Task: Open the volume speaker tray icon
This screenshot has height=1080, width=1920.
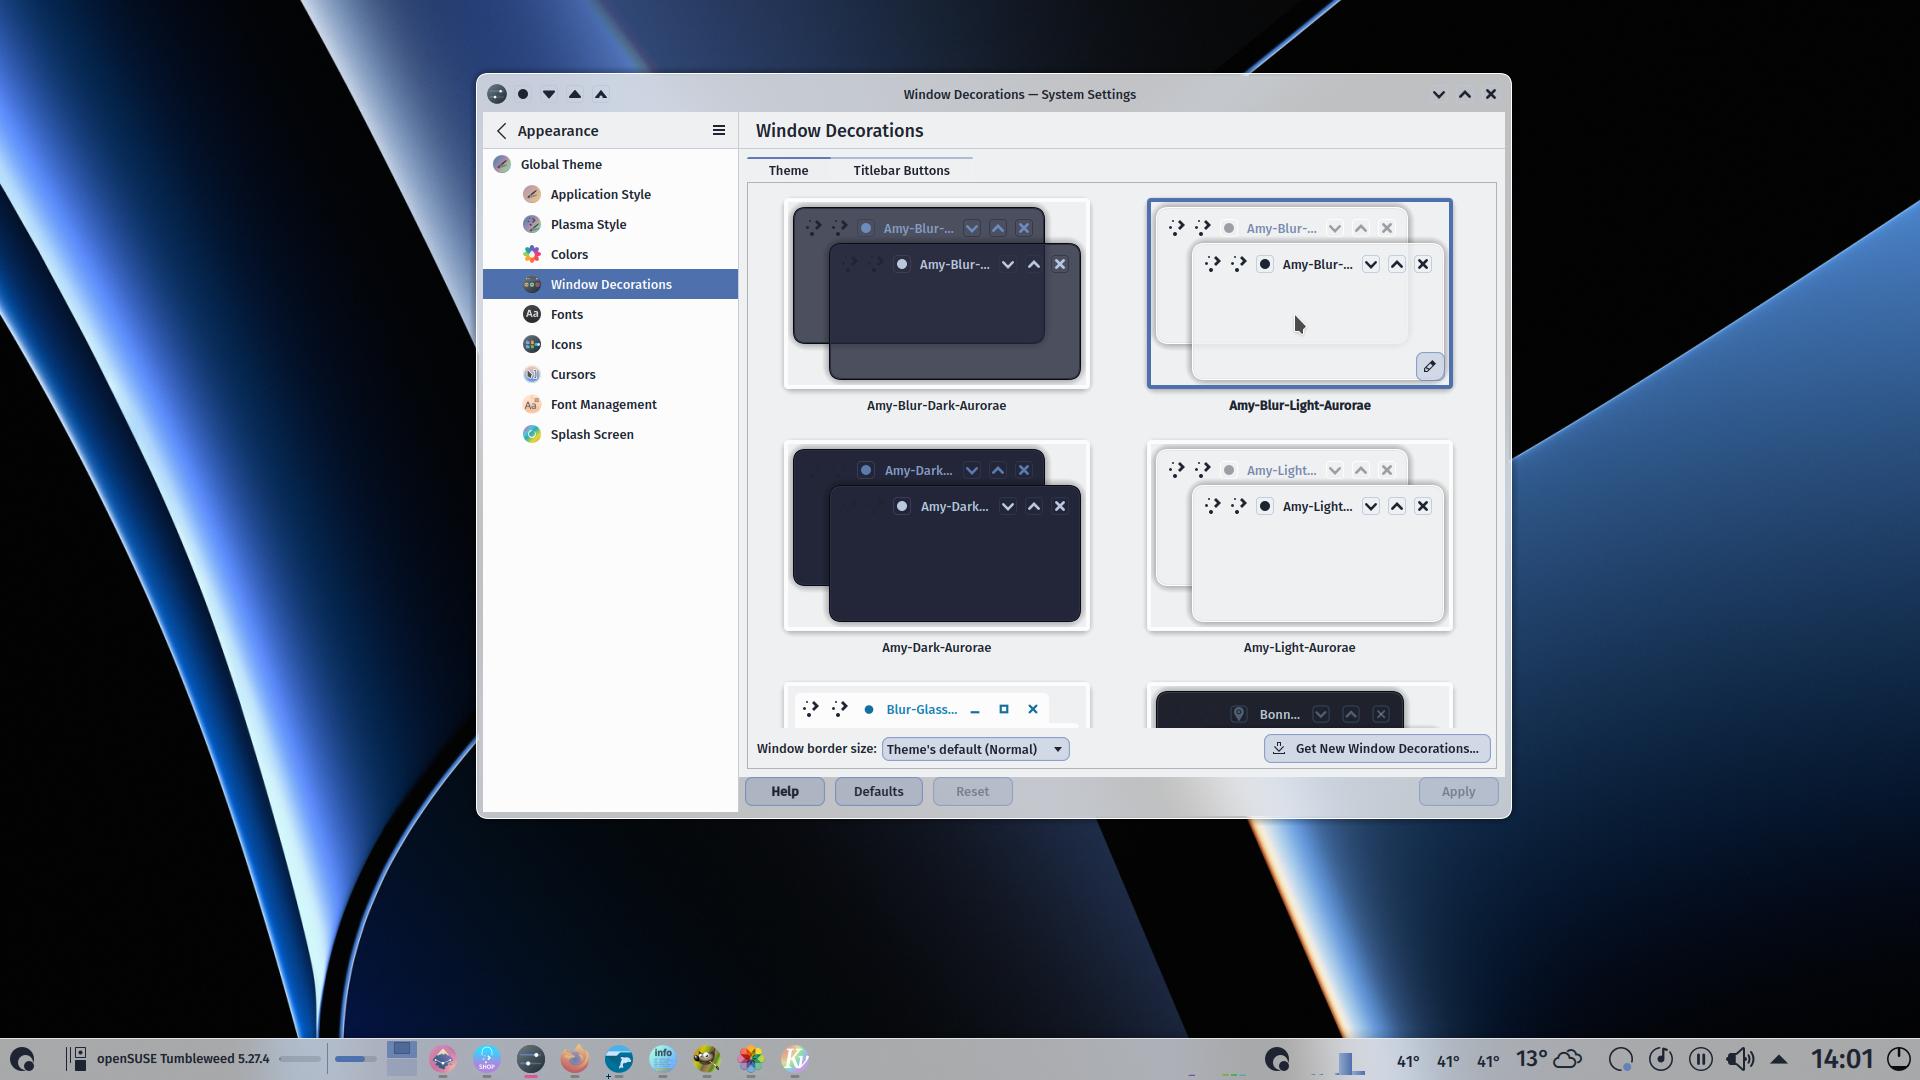Action: pos(1741,1059)
